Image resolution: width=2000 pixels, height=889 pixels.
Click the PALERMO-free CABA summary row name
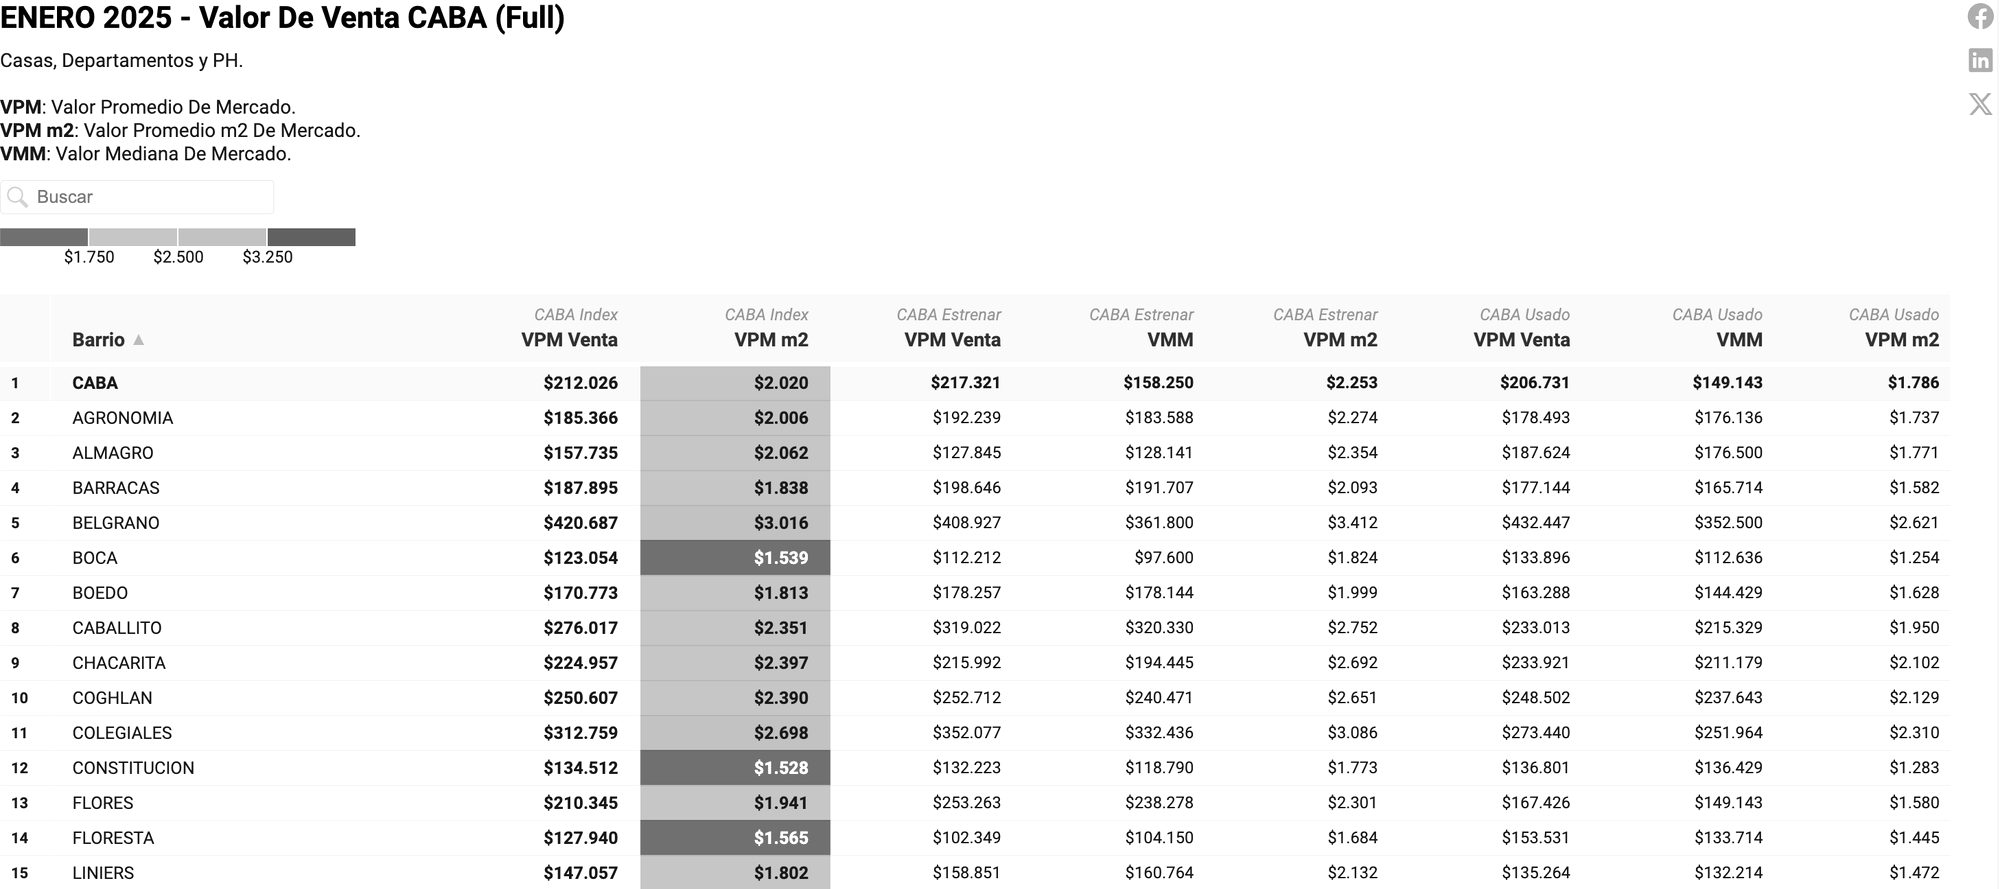(x=95, y=383)
